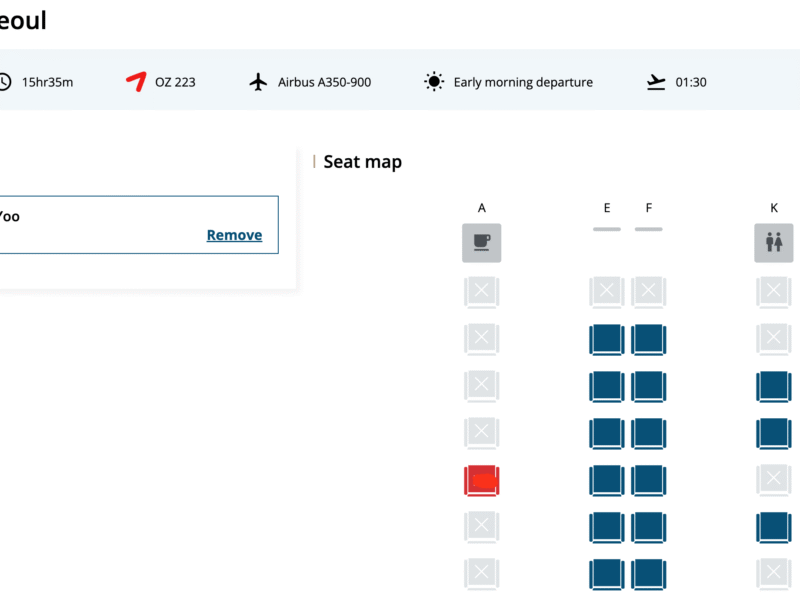This screenshot has height=600, width=800.
Task: Deselect the red selected seat in column A
Action: [x=482, y=481]
